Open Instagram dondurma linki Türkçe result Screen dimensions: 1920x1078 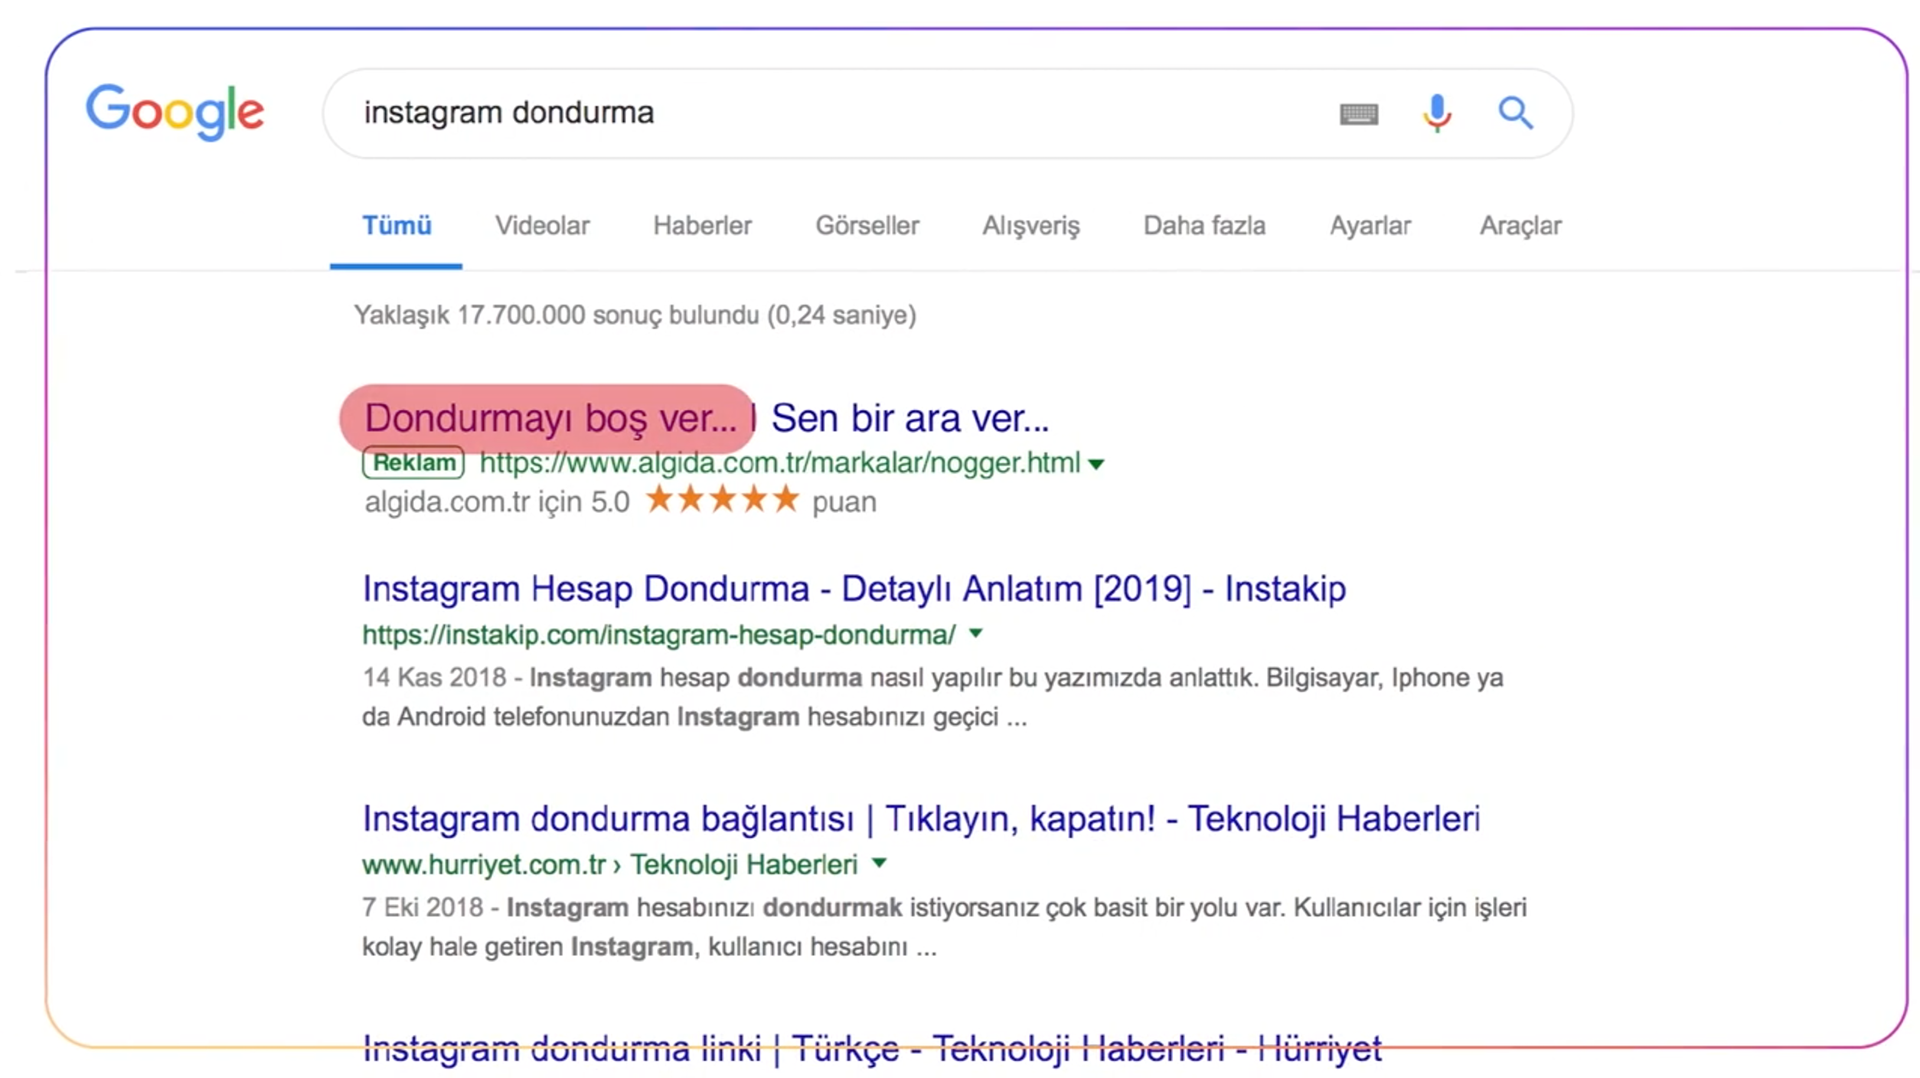(872, 1049)
